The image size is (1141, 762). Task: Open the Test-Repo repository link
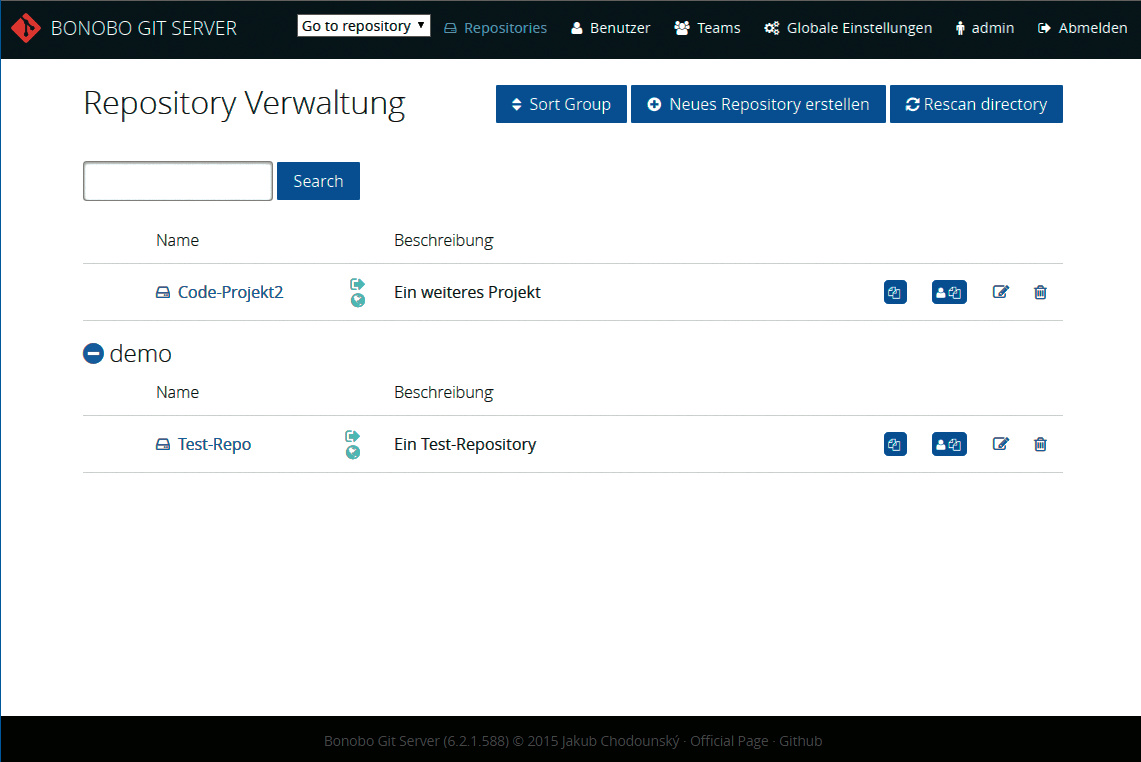(x=214, y=444)
